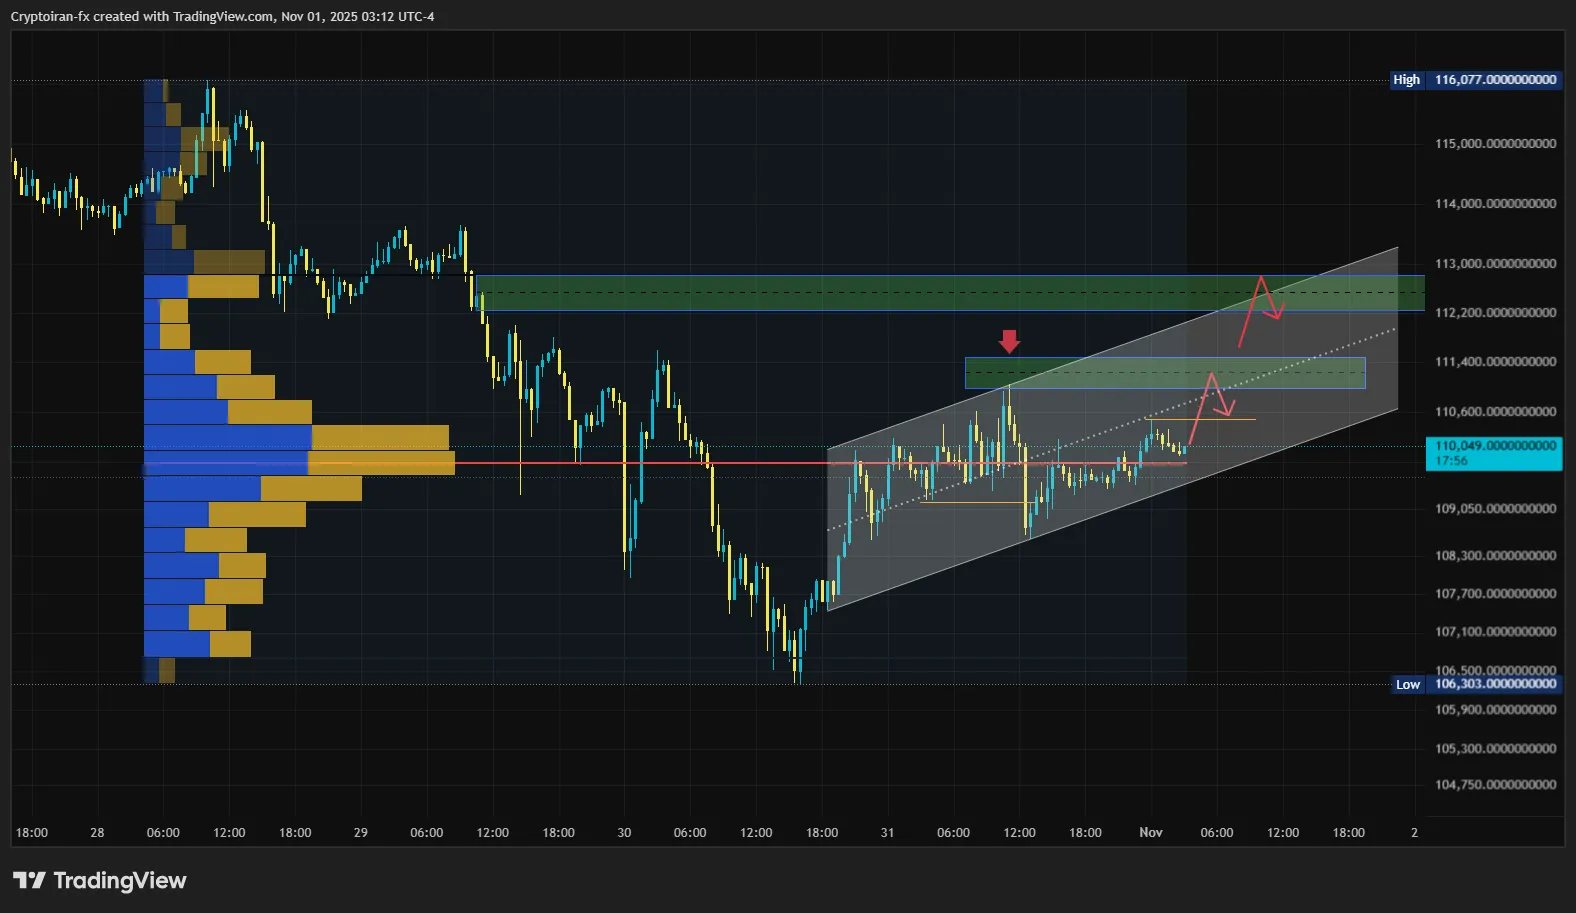Click the Low price label tag
The width and height of the screenshot is (1576, 913).
tap(1407, 685)
